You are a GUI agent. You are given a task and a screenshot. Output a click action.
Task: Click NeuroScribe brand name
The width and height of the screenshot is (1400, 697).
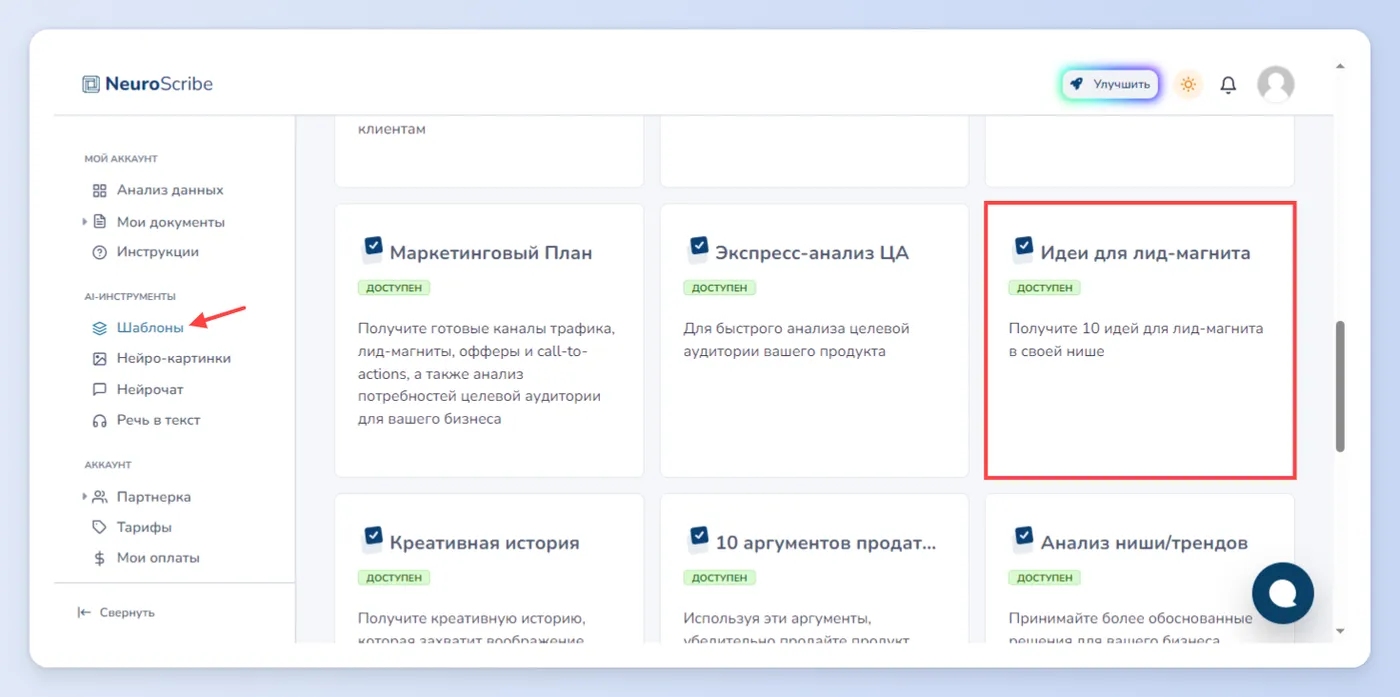coord(159,84)
